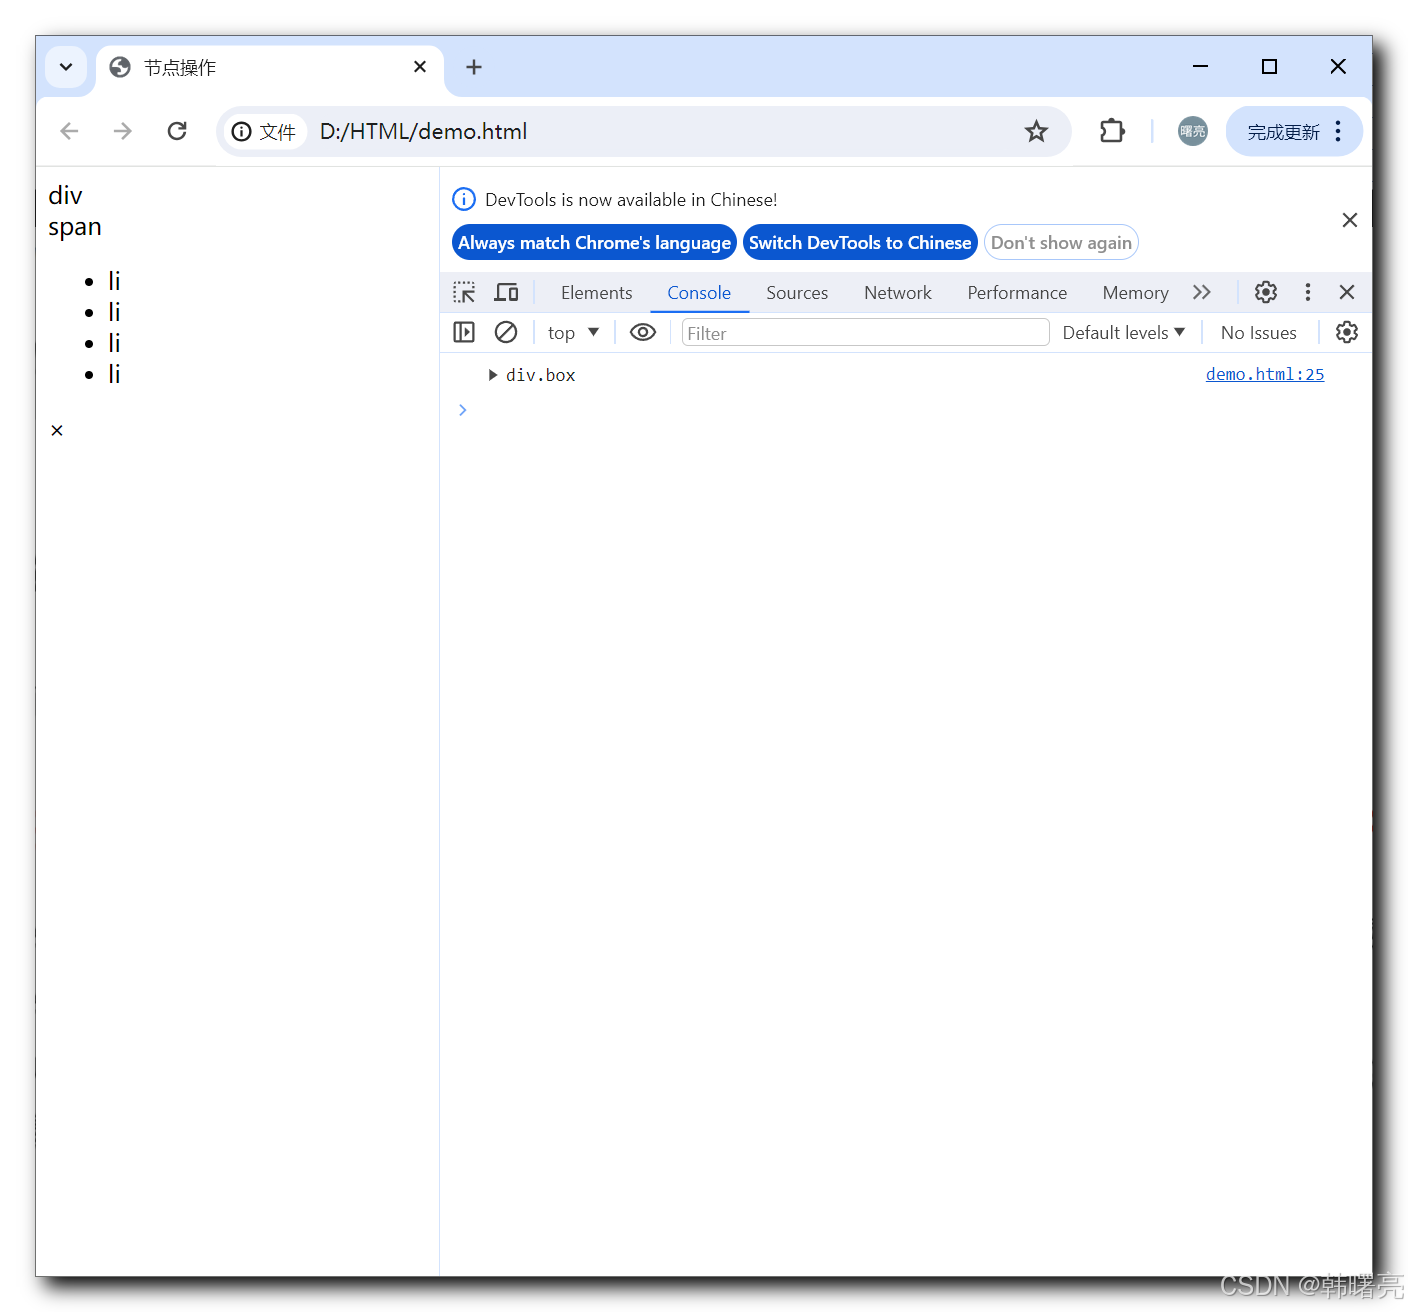
Task: Open DevTools customize three-dot menu
Action: (1307, 292)
